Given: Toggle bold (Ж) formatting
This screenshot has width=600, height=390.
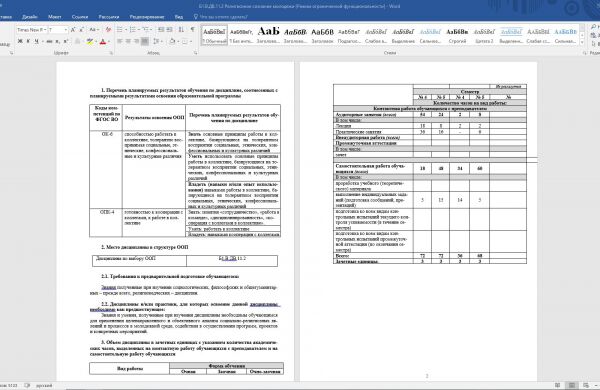Looking at the screenshot, I should 20,41.
